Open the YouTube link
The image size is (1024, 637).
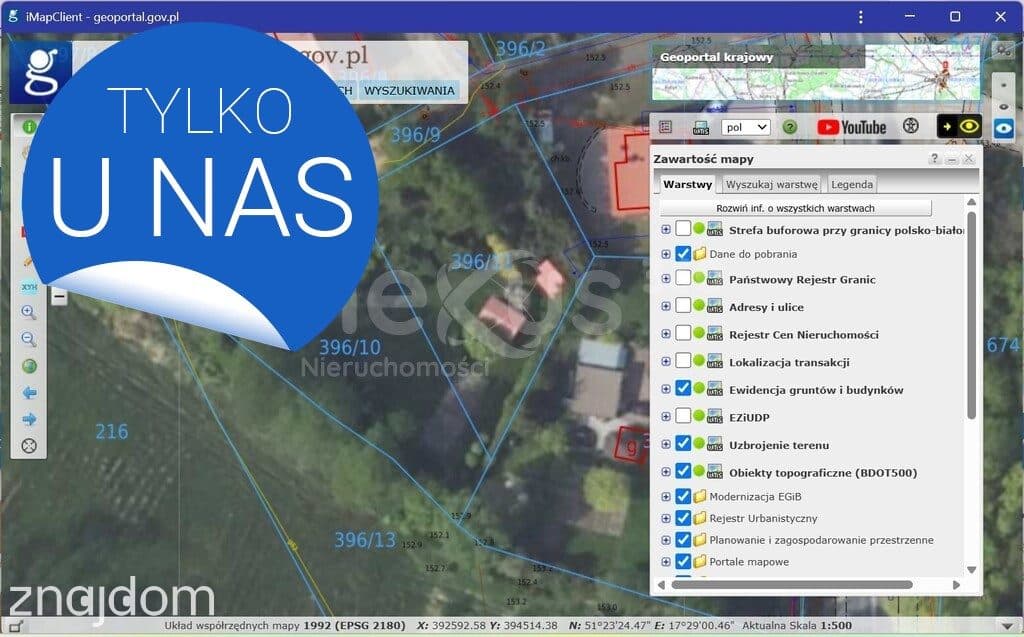(x=852, y=127)
